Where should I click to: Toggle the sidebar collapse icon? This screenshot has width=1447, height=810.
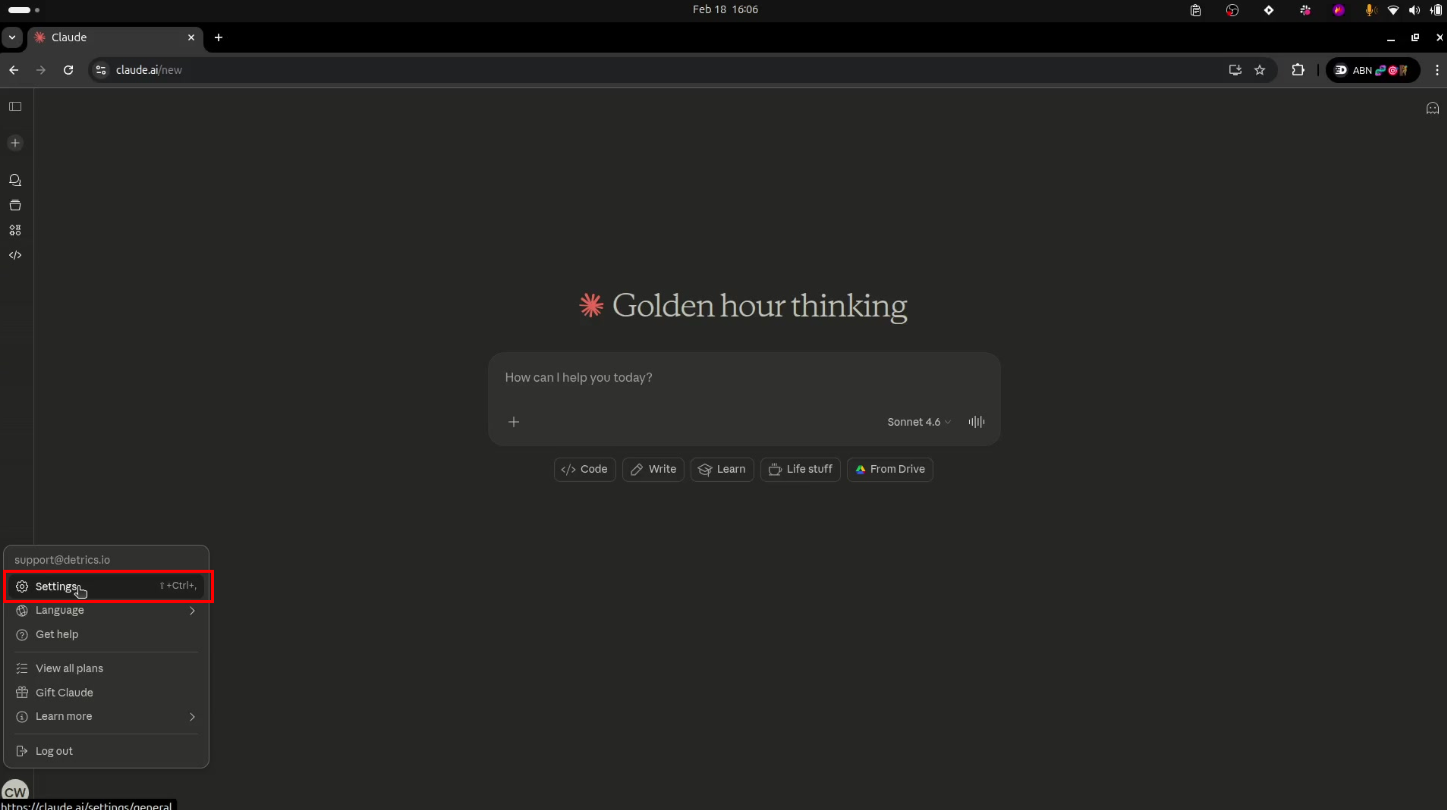[x=15, y=106]
